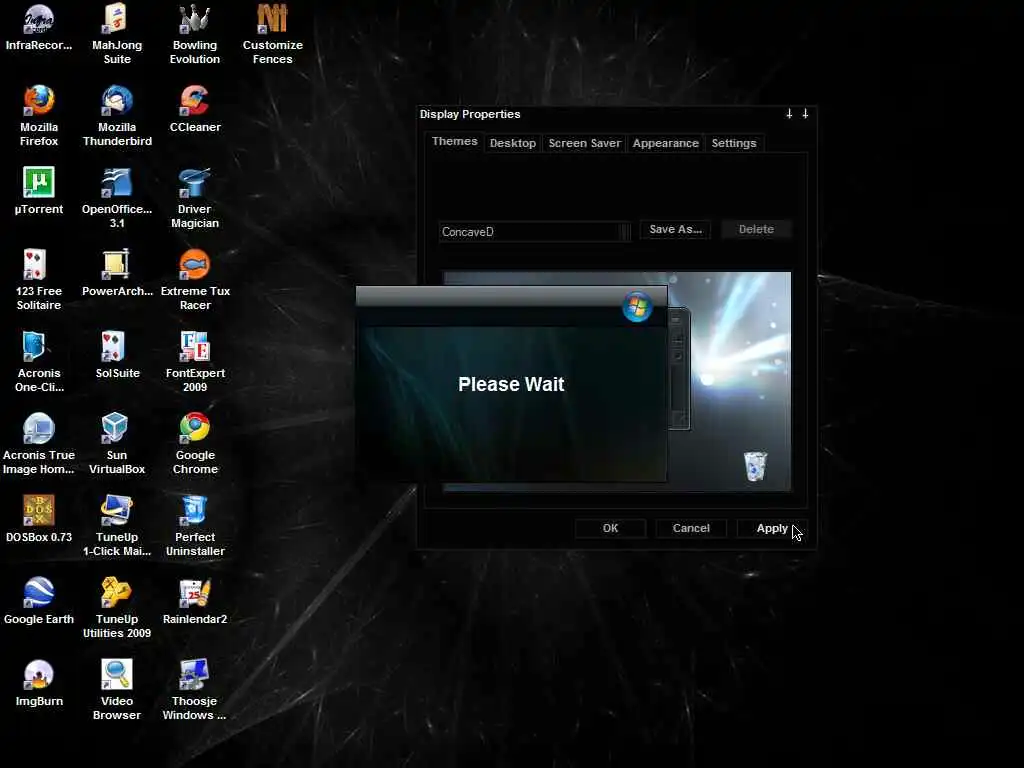Open Bowling Evolution desktop icon
1024x768 pixels.
[x=195, y=33]
